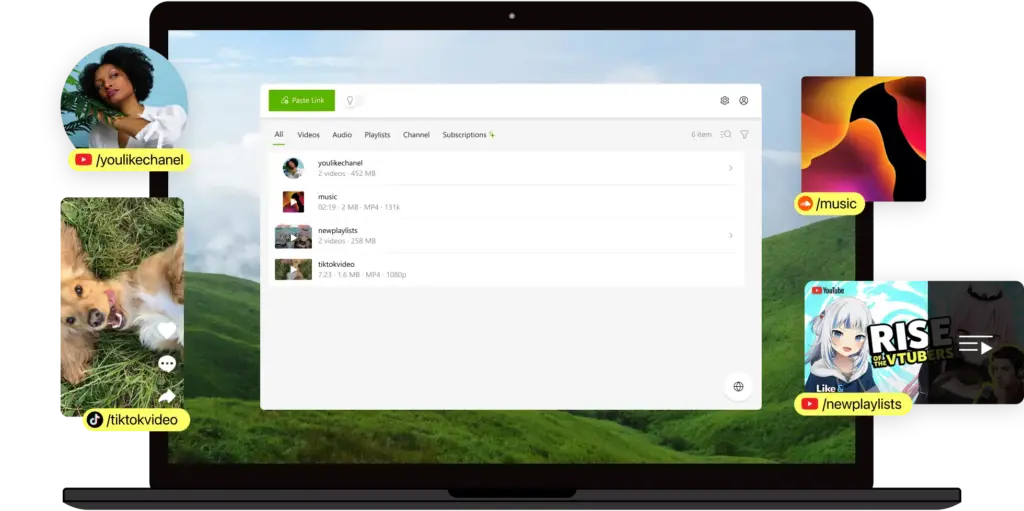Click the "newplaylists" title in the list
1024x511 pixels.
tap(338, 231)
